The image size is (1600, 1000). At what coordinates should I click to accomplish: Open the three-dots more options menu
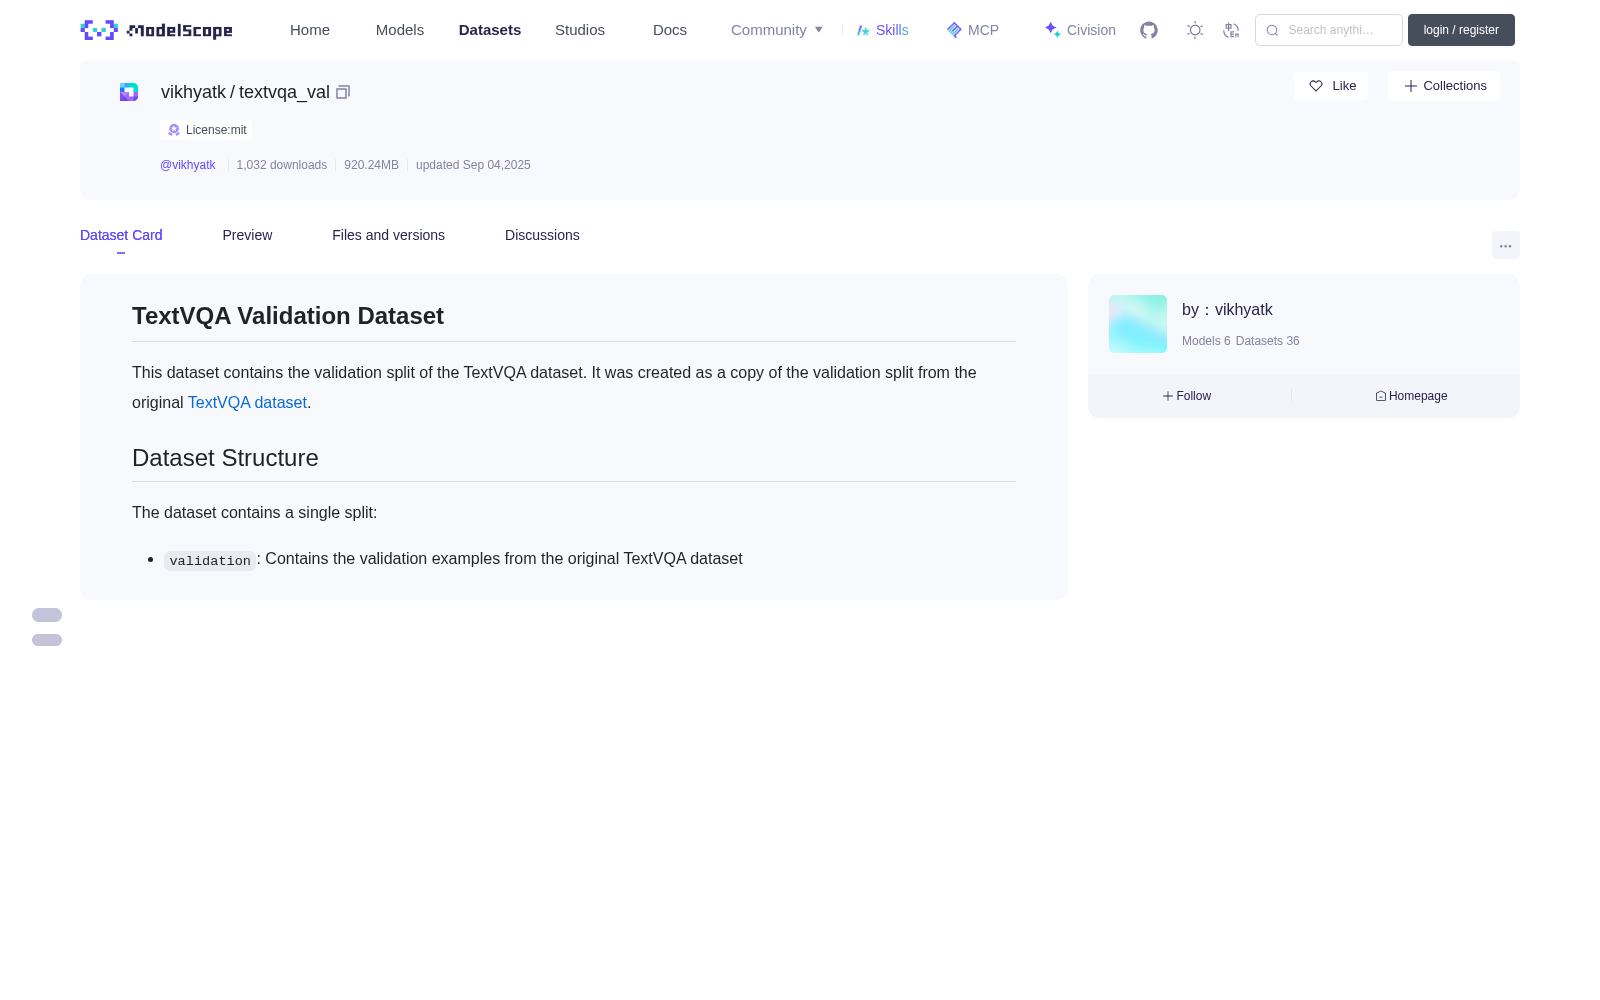tap(1506, 245)
